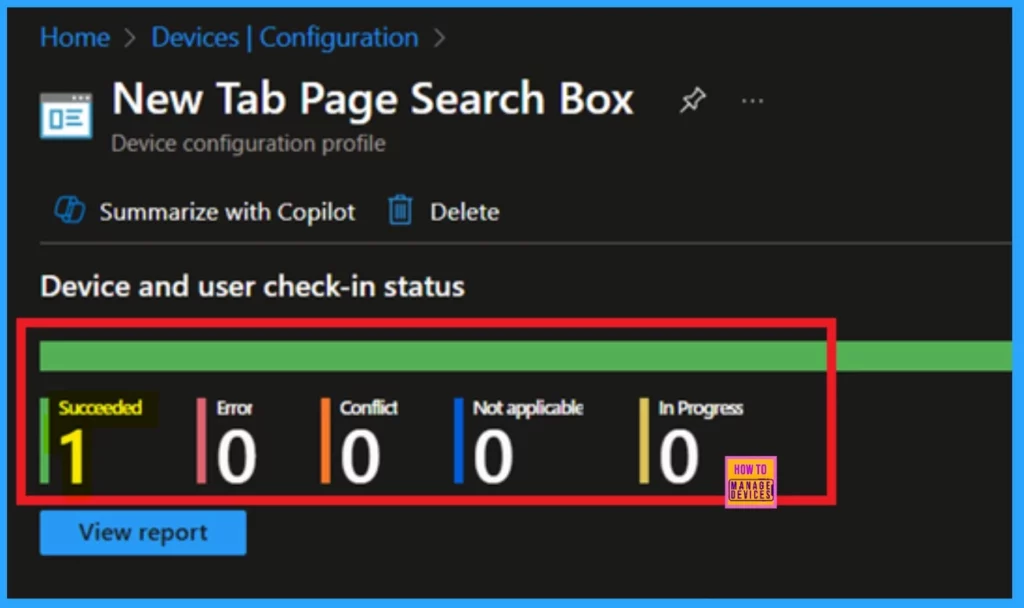Click the Error status label

[234, 408]
